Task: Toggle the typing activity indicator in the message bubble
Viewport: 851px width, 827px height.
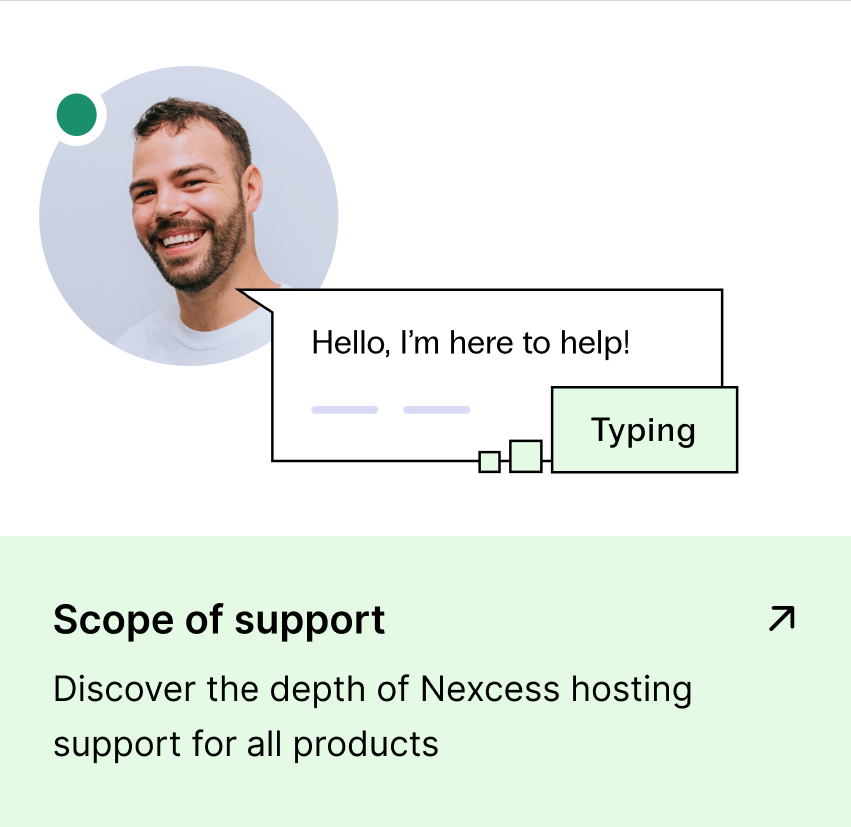Action: [390, 409]
